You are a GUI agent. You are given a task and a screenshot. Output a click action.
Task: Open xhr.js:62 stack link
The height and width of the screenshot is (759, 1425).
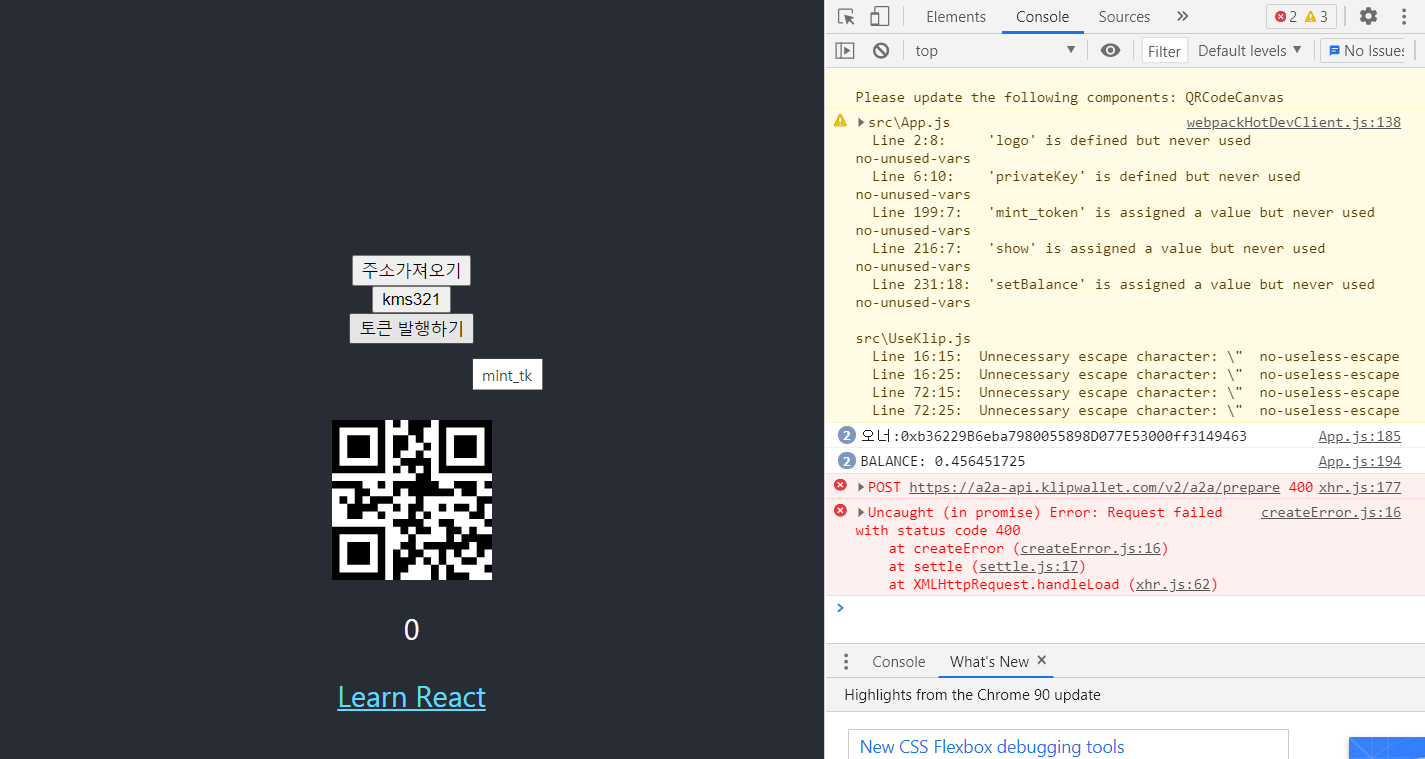1172,584
